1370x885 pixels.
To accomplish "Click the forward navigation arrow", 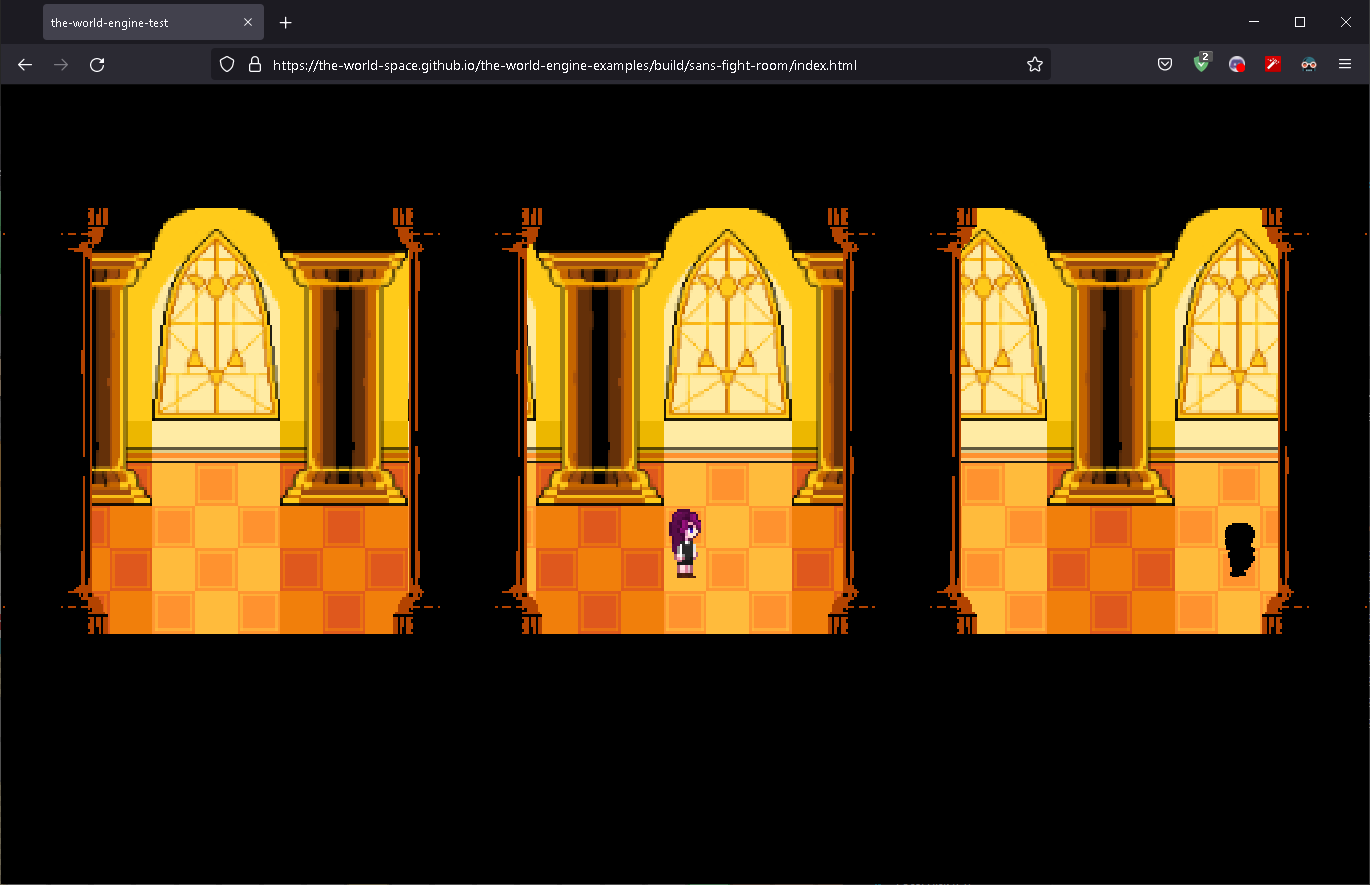I will (x=61, y=64).
